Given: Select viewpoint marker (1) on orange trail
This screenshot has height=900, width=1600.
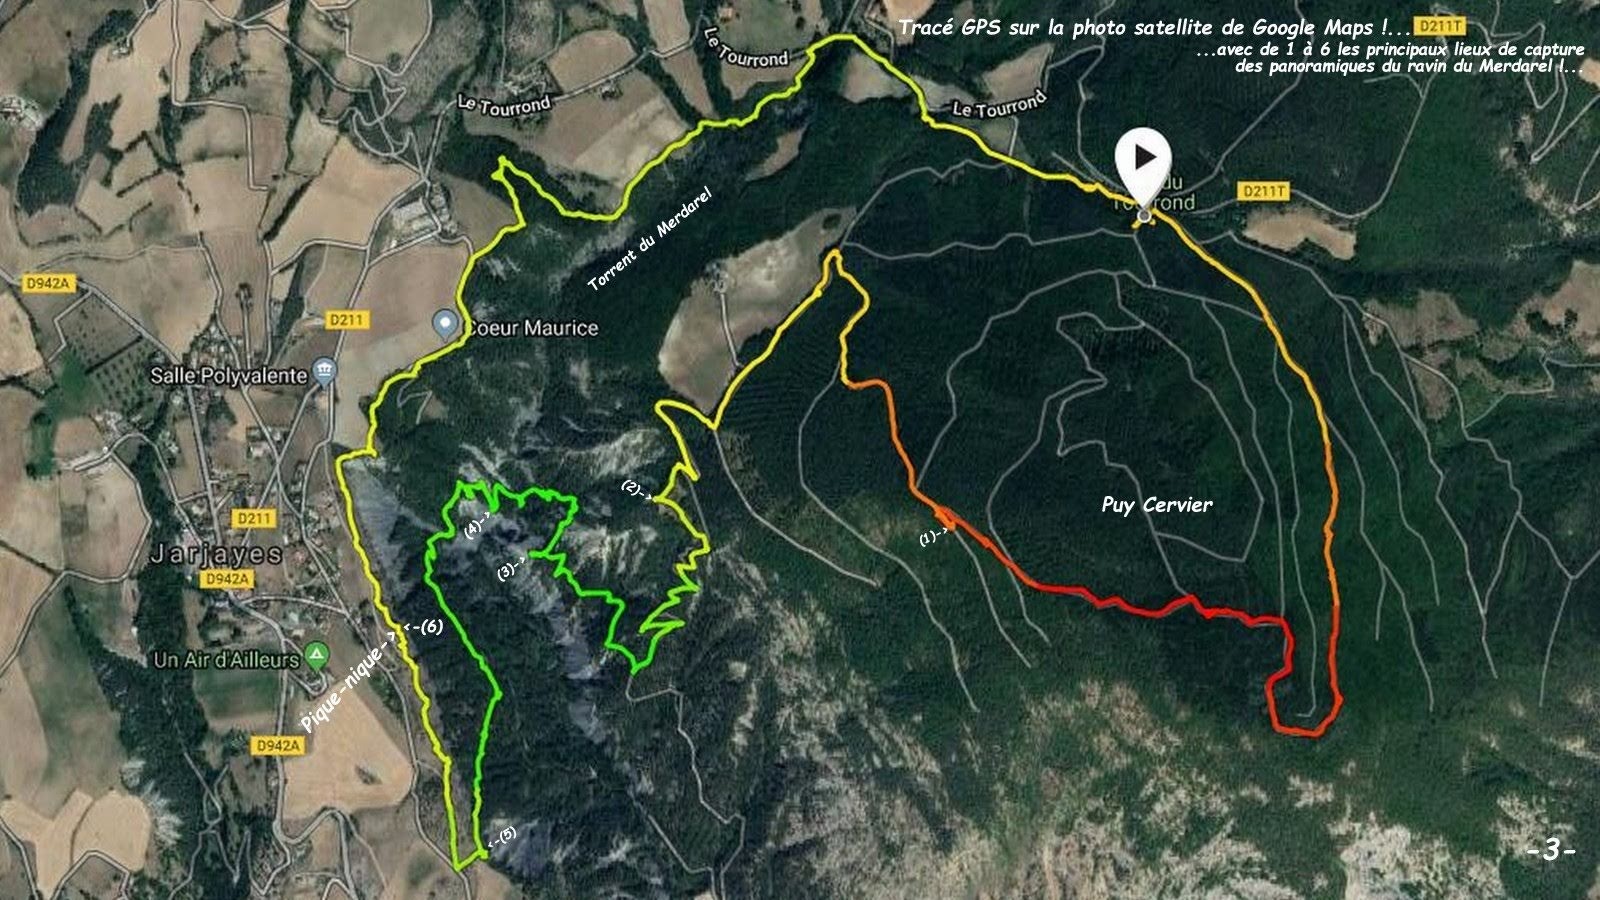Looking at the screenshot, I should point(934,537).
